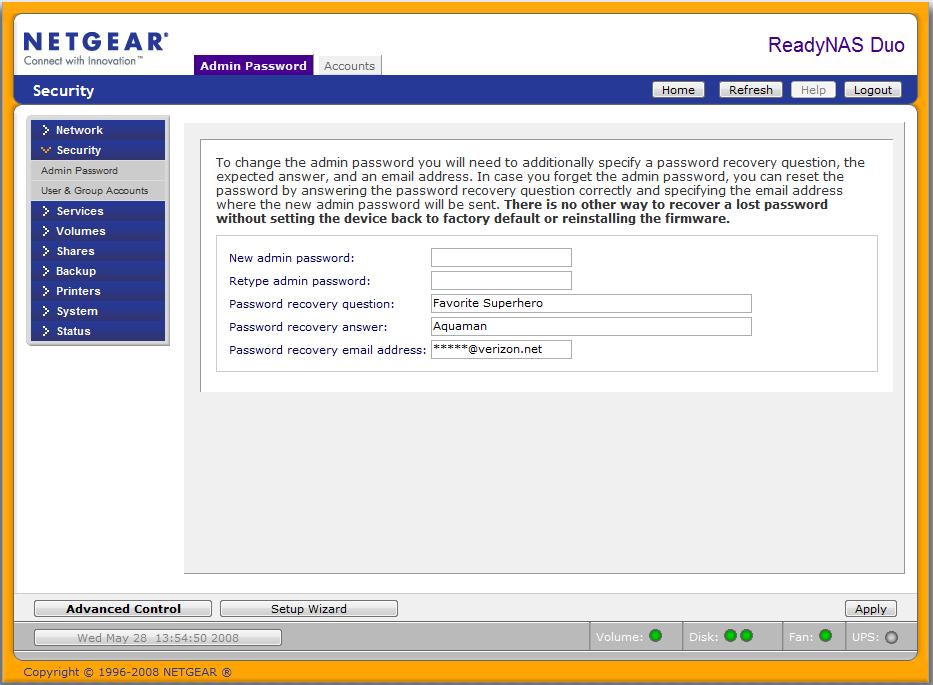Click the Password recovery answer field
The height and width of the screenshot is (685, 933).
[591, 326]
